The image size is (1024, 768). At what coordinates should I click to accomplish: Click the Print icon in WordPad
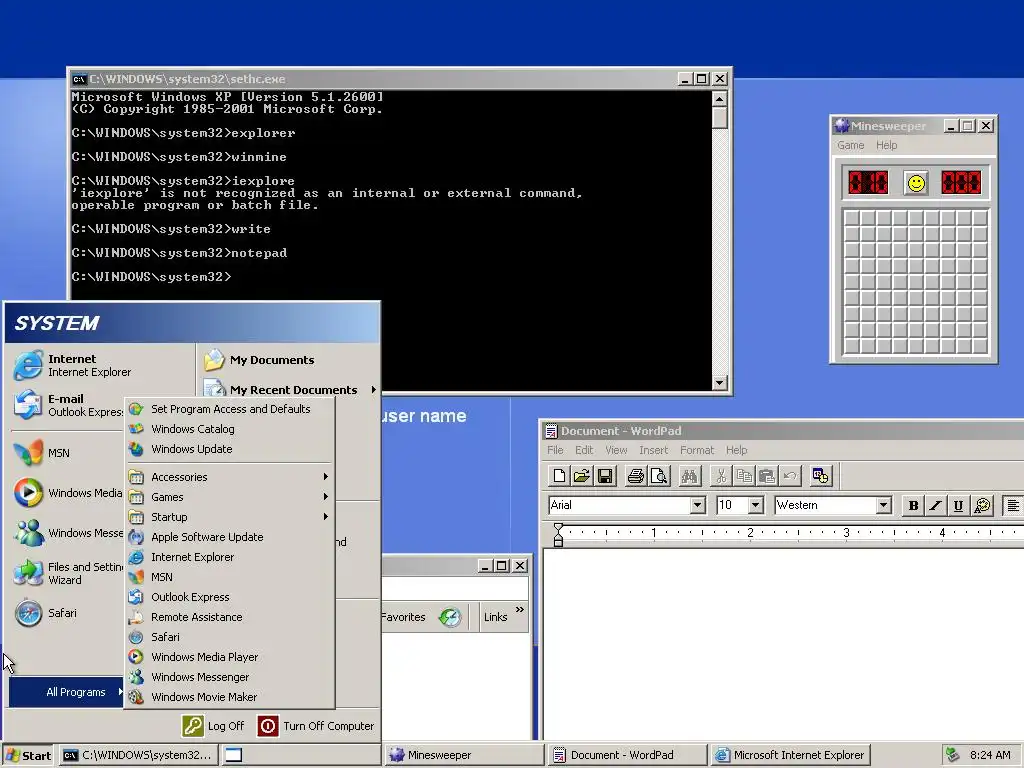tap(635, 476)
